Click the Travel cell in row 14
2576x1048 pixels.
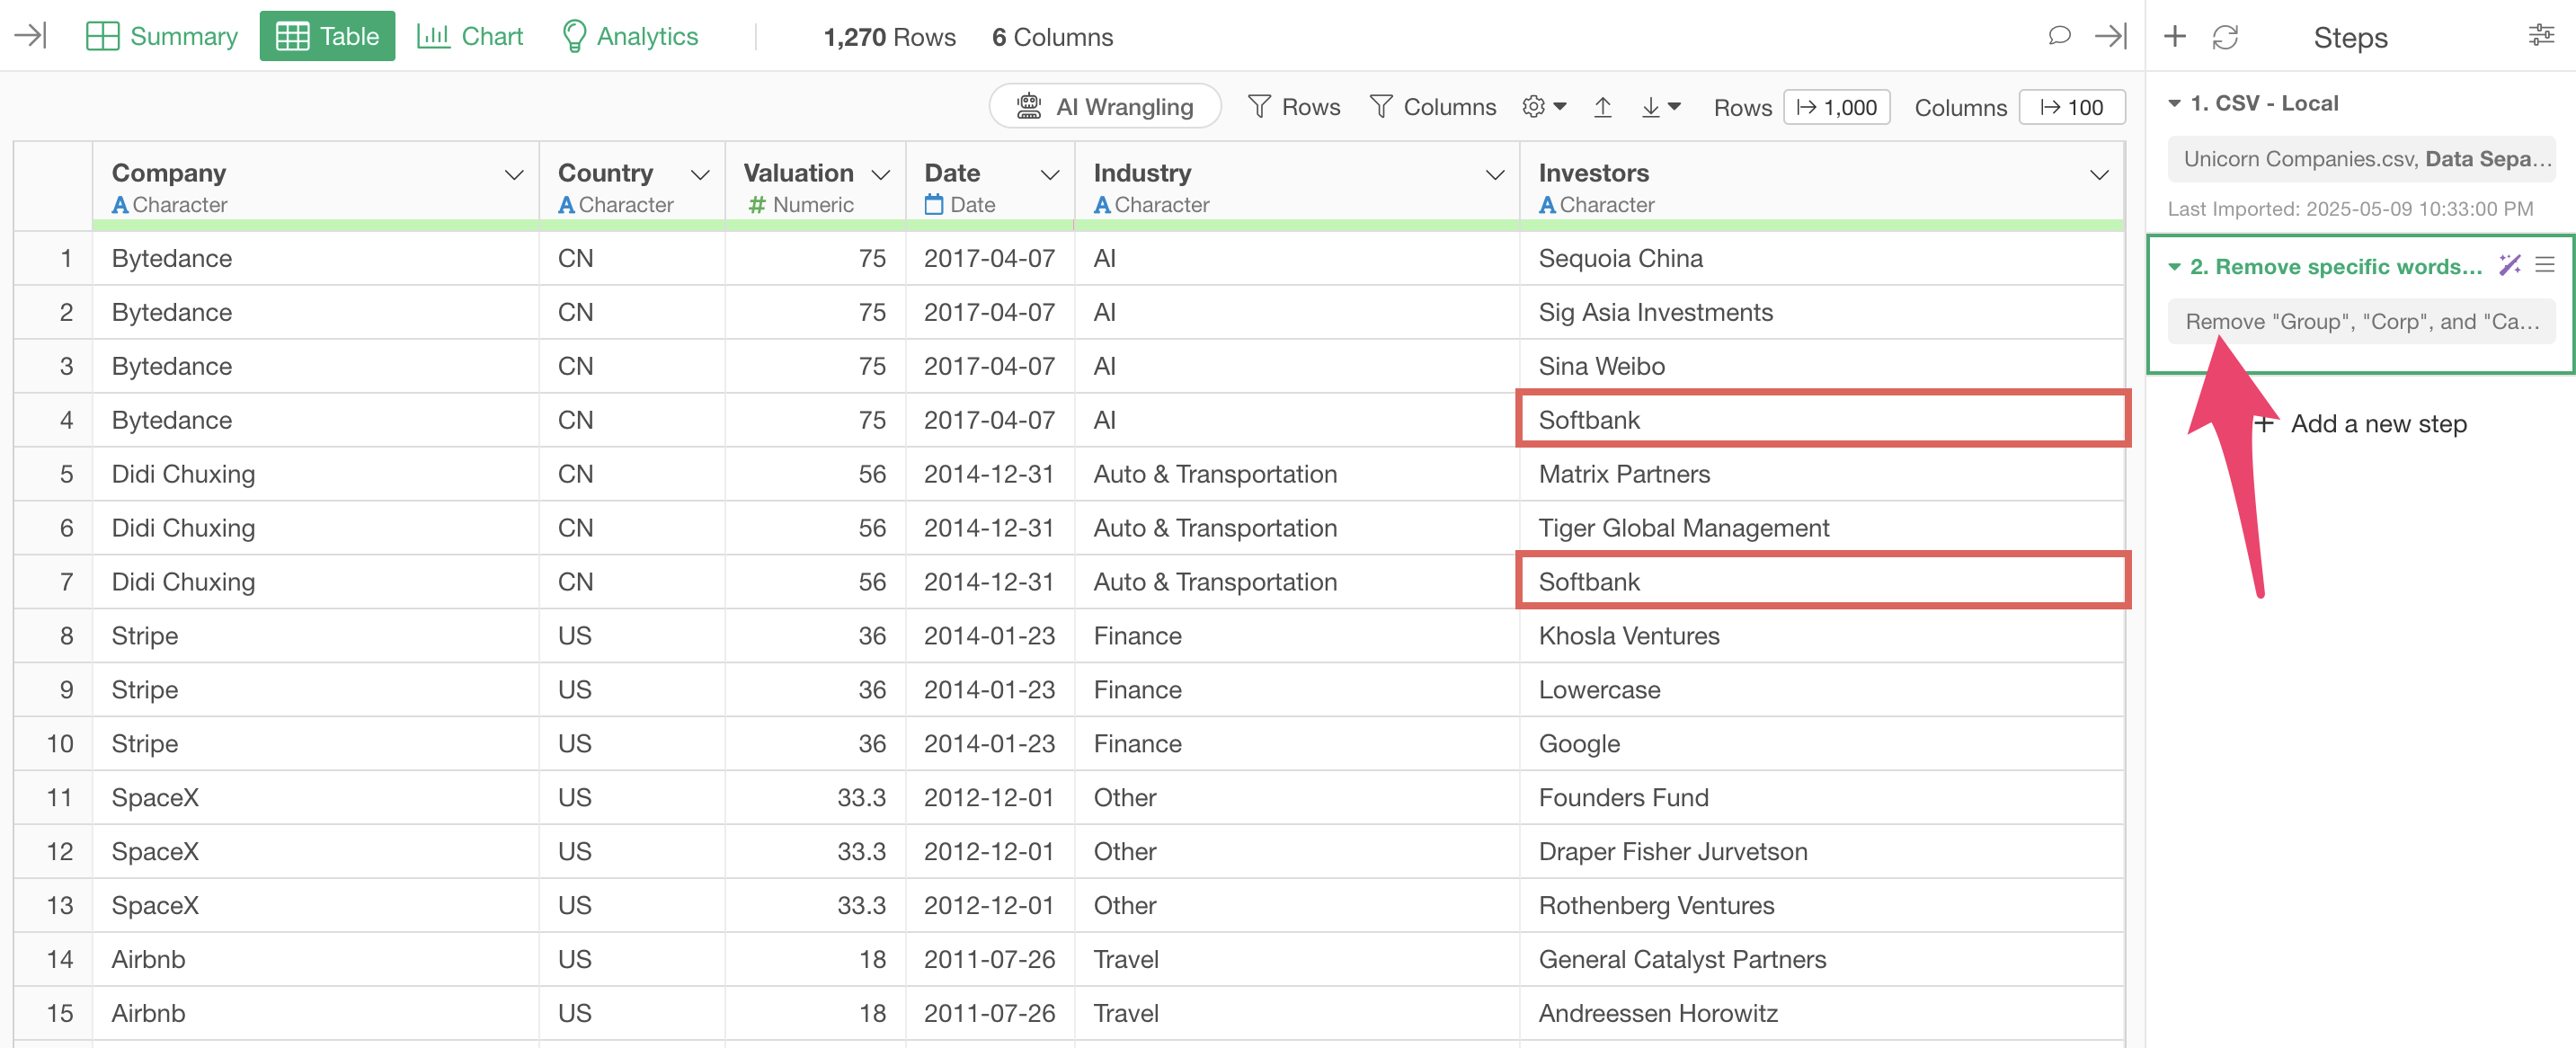1297,960
